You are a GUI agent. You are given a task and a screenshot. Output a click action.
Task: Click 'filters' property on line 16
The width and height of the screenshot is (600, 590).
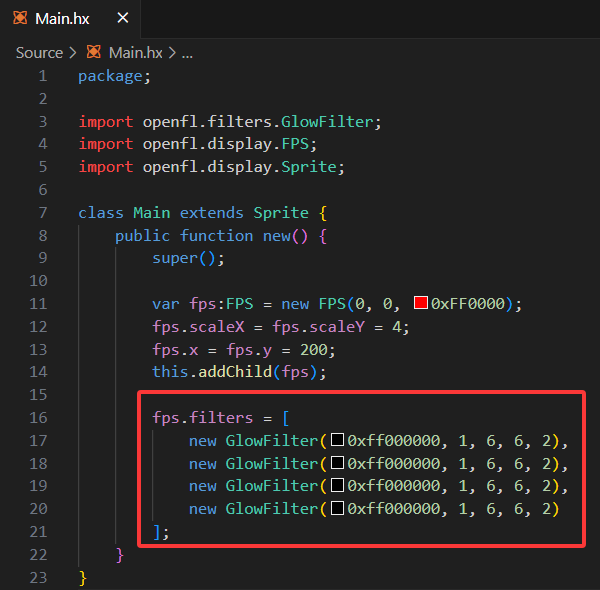pos(221,417)
